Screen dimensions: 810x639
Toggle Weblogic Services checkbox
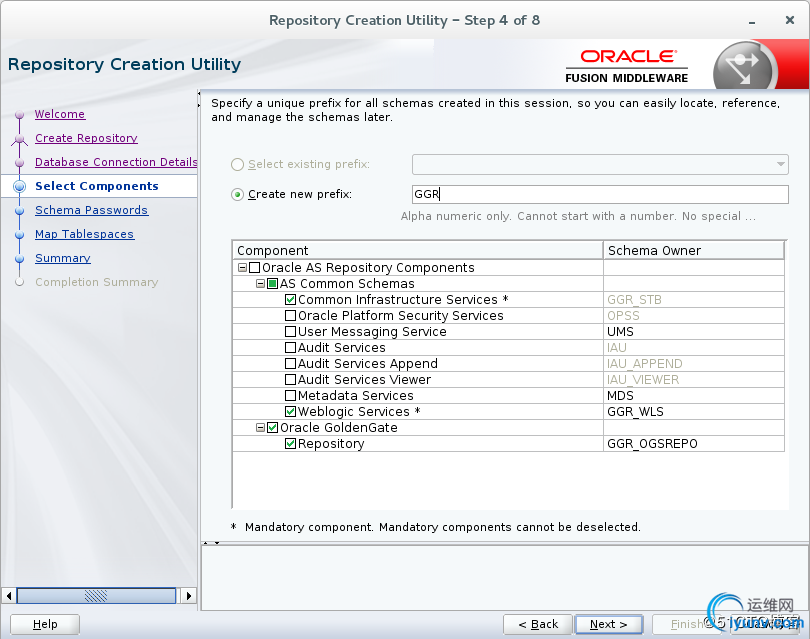point(291,412)
